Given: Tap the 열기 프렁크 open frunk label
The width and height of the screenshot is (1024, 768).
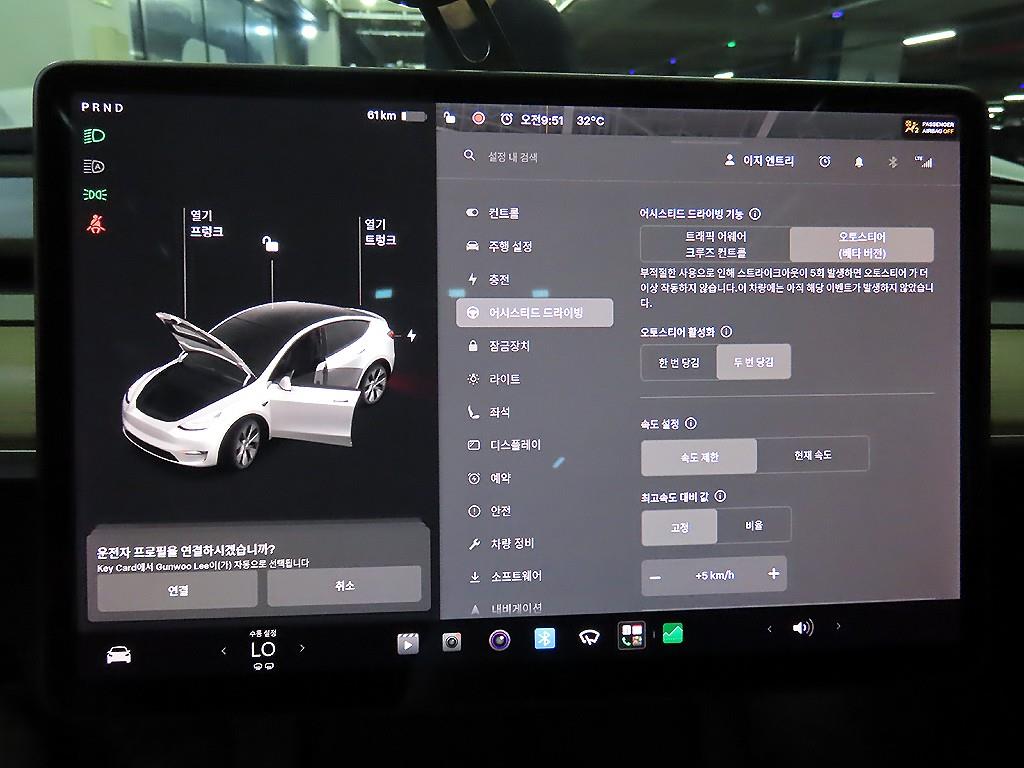Looking at the screenshot, I should 207,223.
